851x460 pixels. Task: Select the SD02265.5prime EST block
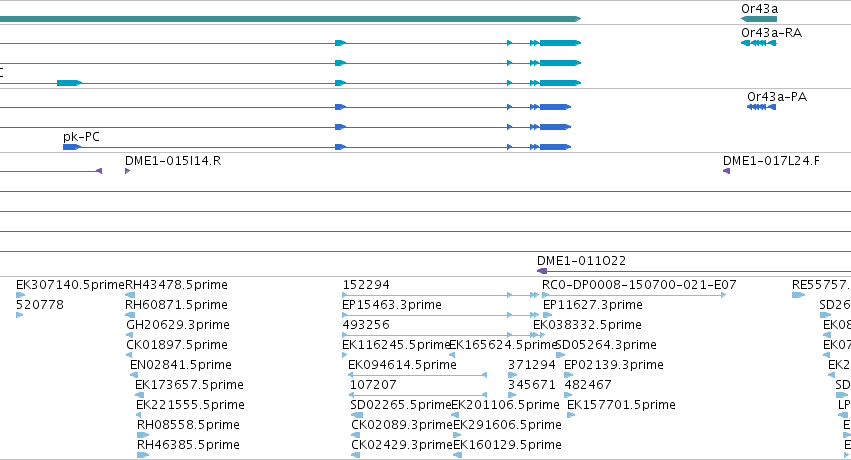tap(357, 415)
